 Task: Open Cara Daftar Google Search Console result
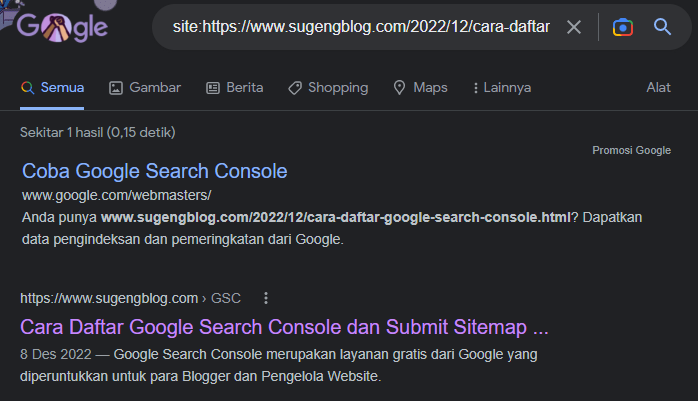284,327
